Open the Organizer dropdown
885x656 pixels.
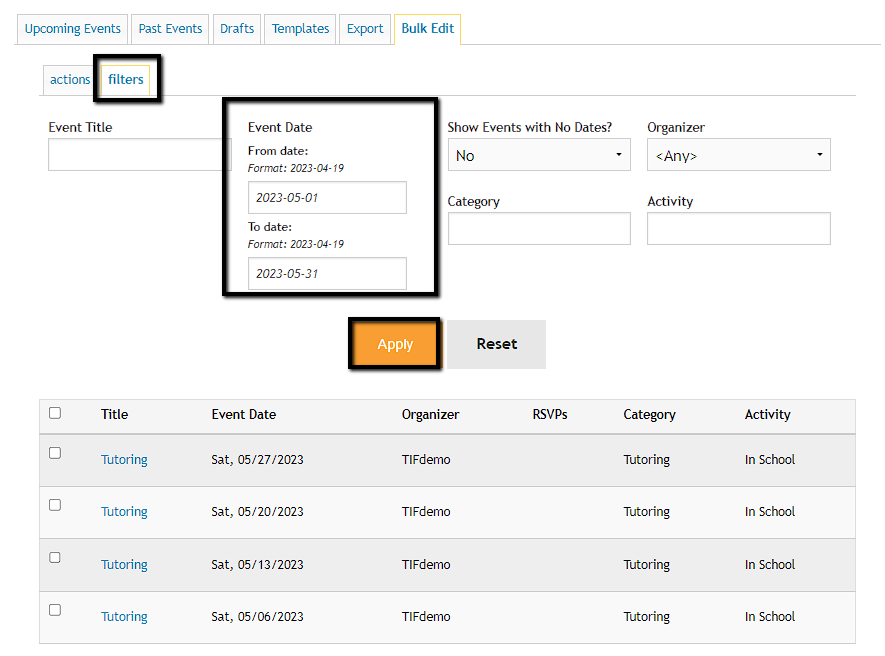738,155
